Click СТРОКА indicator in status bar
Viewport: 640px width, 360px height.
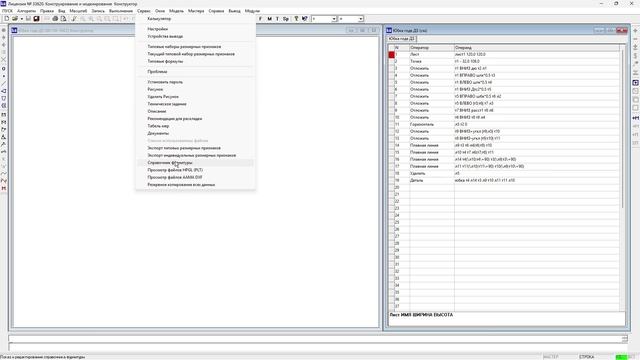pos(586,357)
